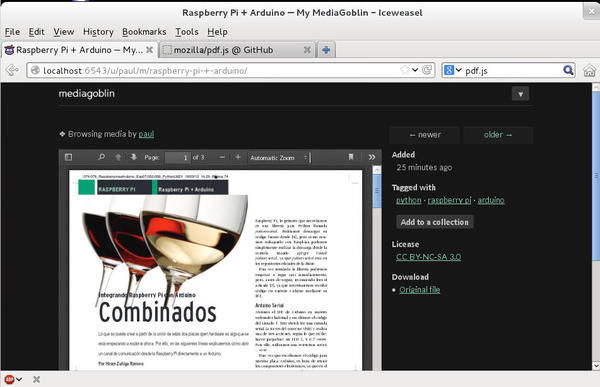Toggle the PDF viewer sidebar
Image resolution: width=600 pixels, height=387 pixels.
68,157
